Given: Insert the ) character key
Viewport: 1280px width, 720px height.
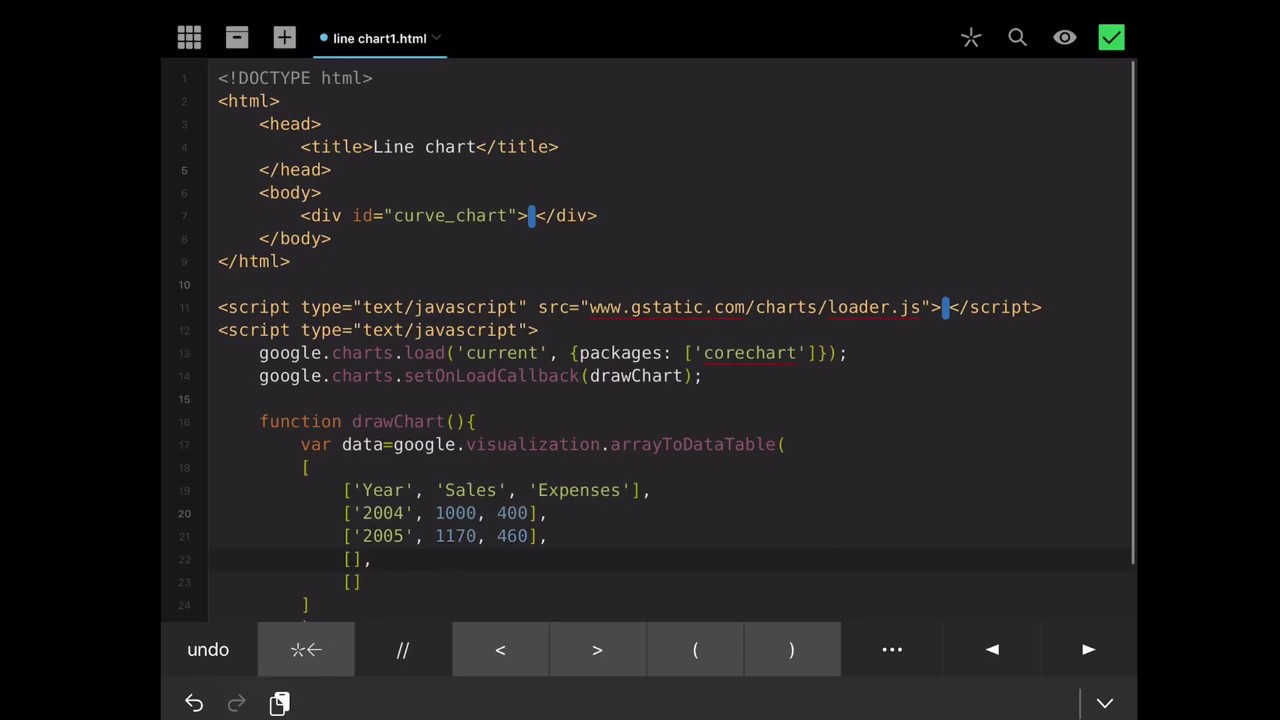Looking at the screenshot, I should coord(792,650).
